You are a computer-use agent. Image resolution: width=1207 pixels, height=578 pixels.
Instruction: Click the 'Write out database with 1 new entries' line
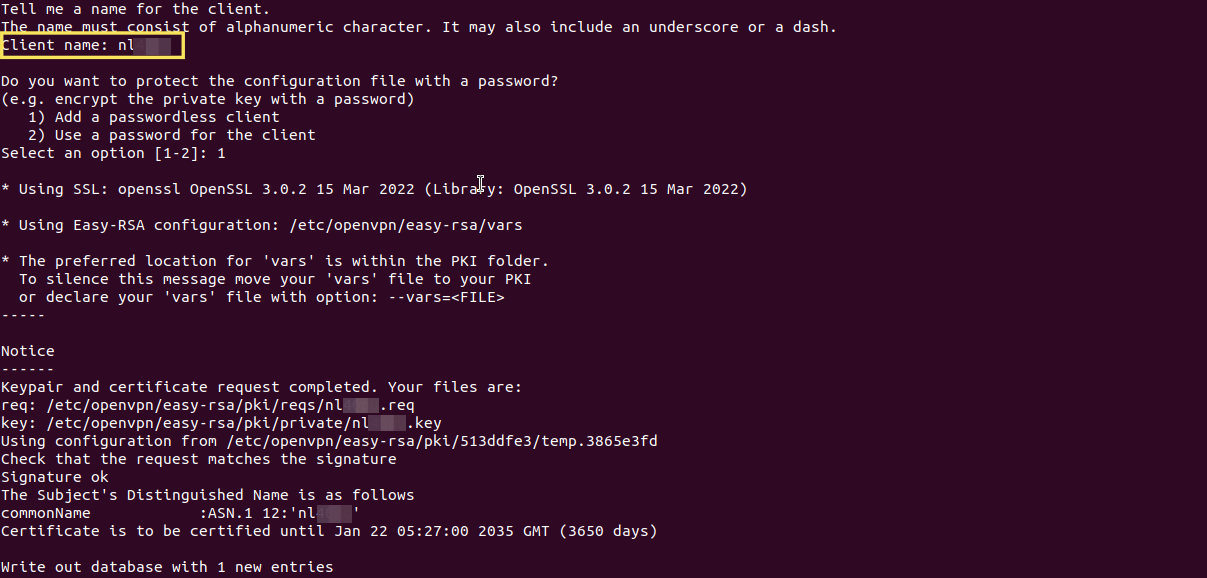pyautogui.click(x=167, y=567)
